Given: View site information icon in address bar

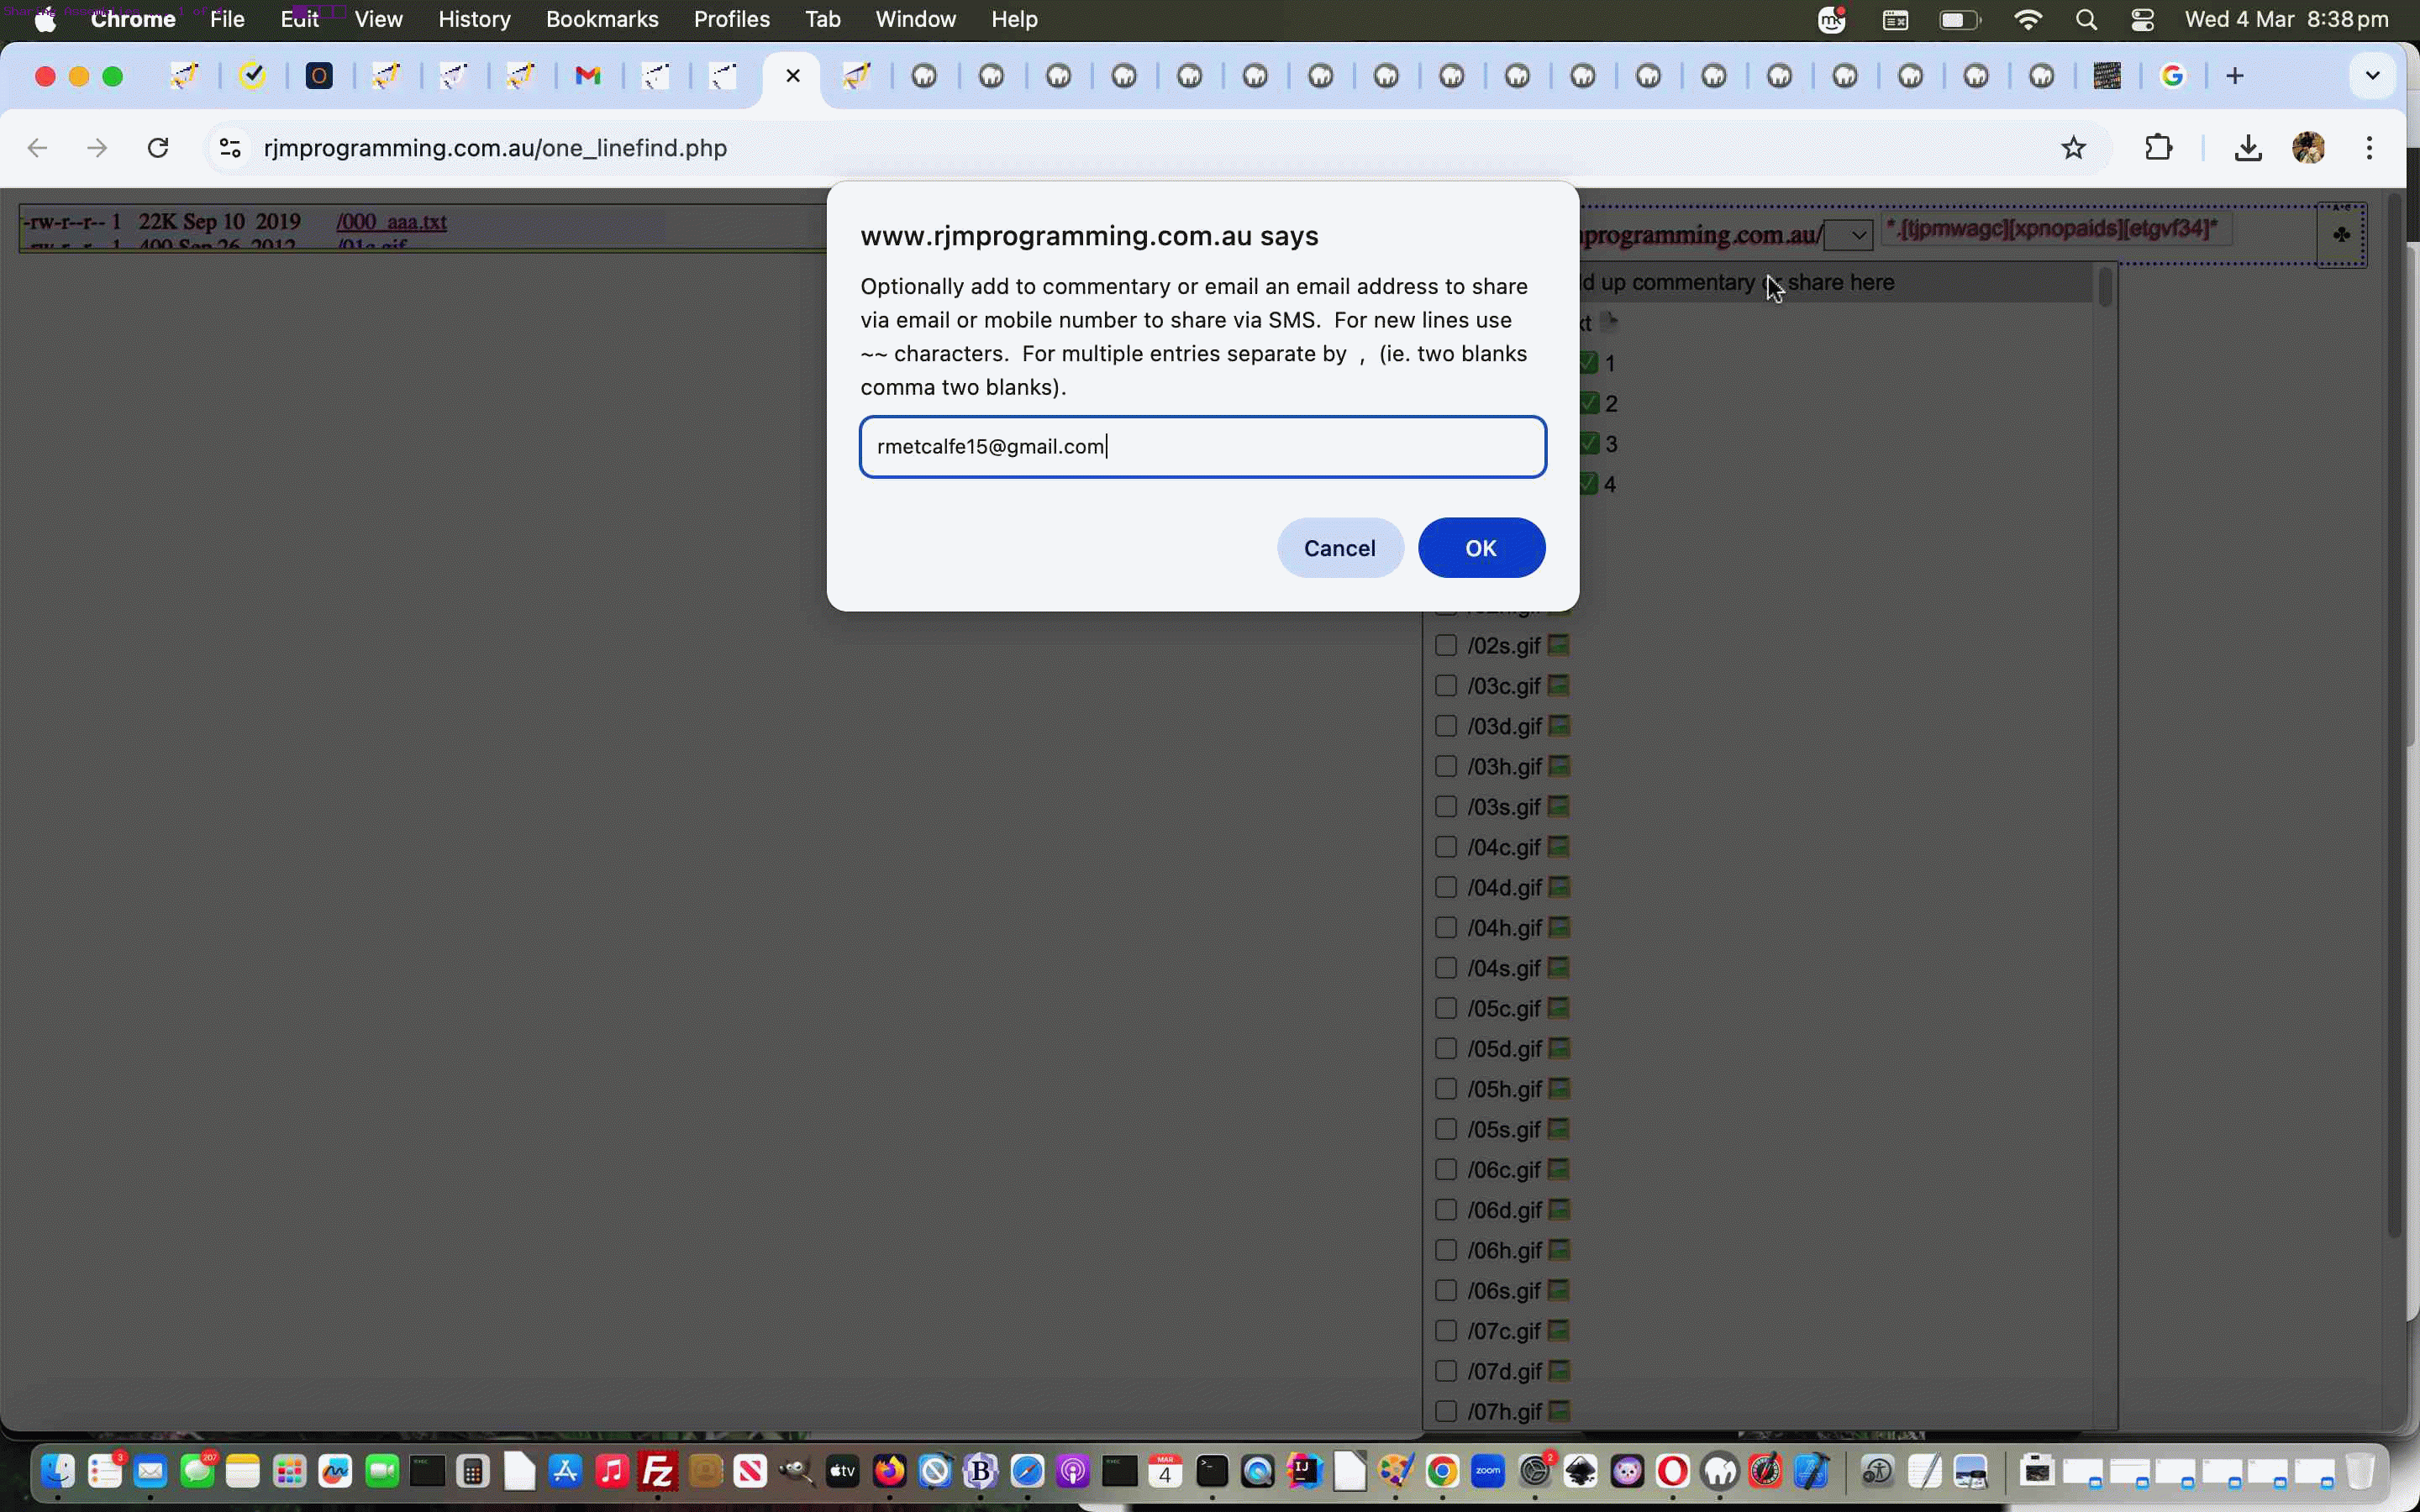Looking at the screenshot, I should [x=230, y=148].
